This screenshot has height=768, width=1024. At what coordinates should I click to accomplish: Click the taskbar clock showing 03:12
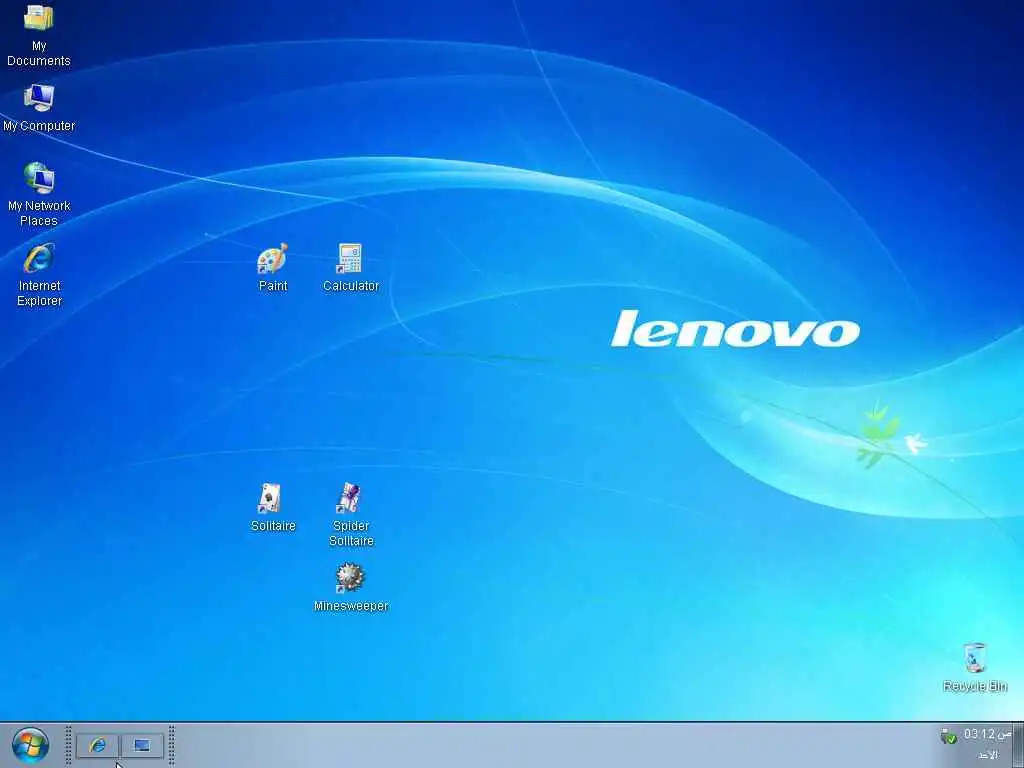[x=987, y=735]
